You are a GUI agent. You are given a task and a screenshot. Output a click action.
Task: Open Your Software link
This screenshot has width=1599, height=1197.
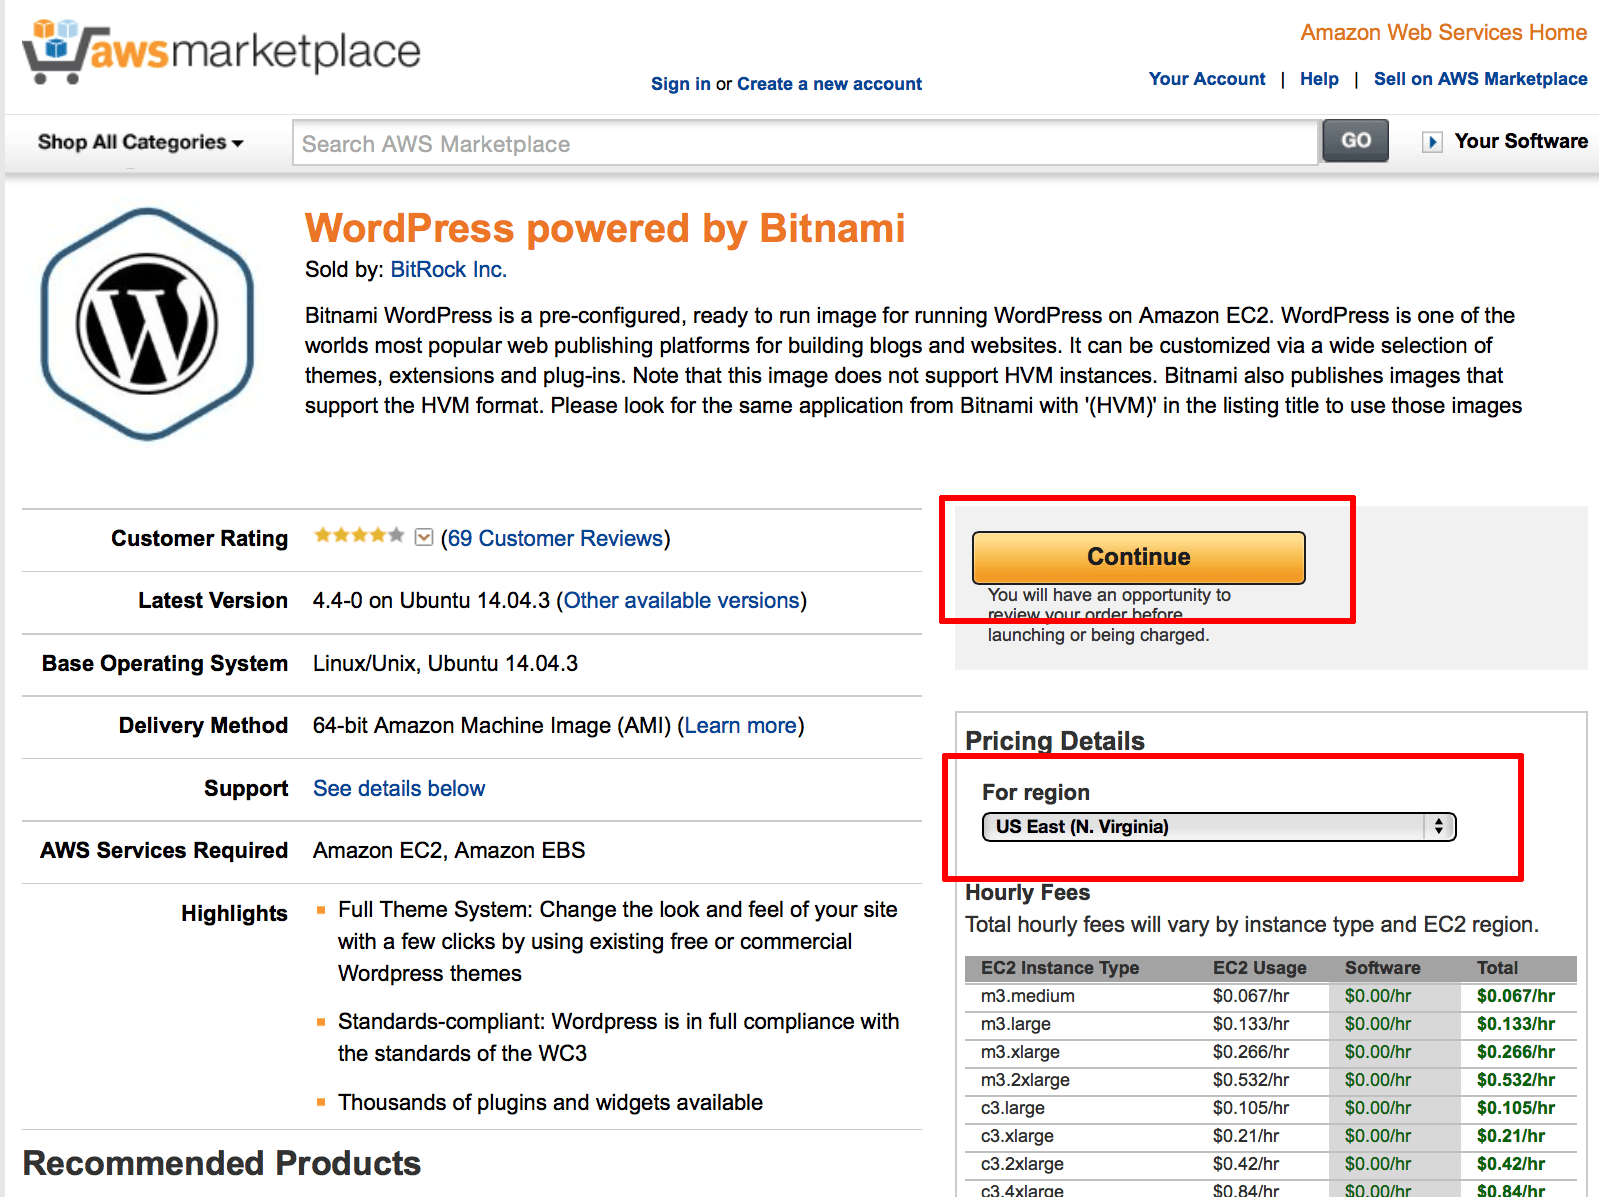click(x=1521, y=141)
